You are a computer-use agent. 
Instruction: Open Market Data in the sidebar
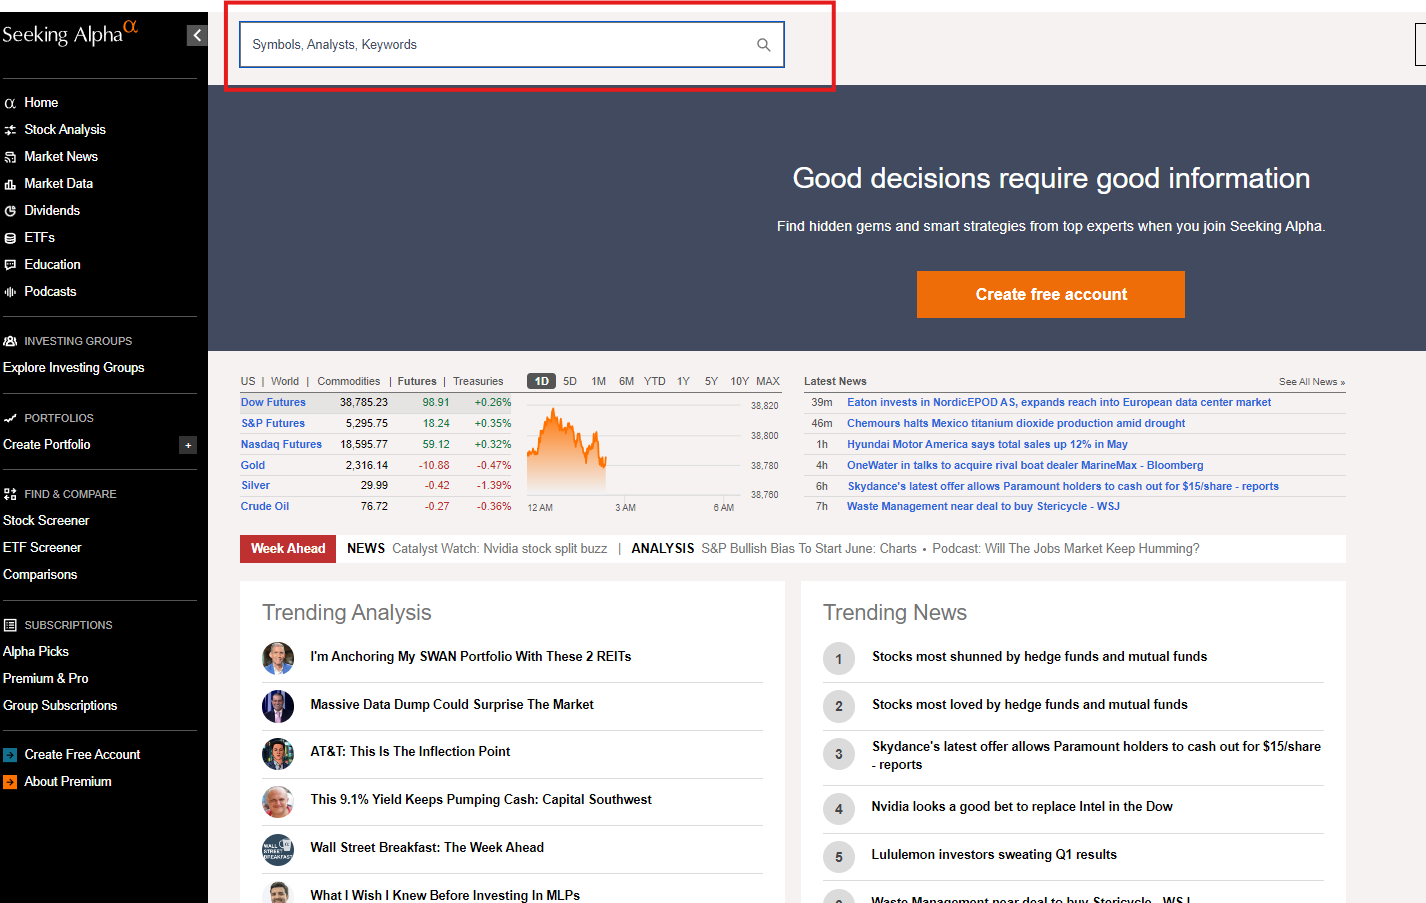pyautogui.click(x=58, y=183)
